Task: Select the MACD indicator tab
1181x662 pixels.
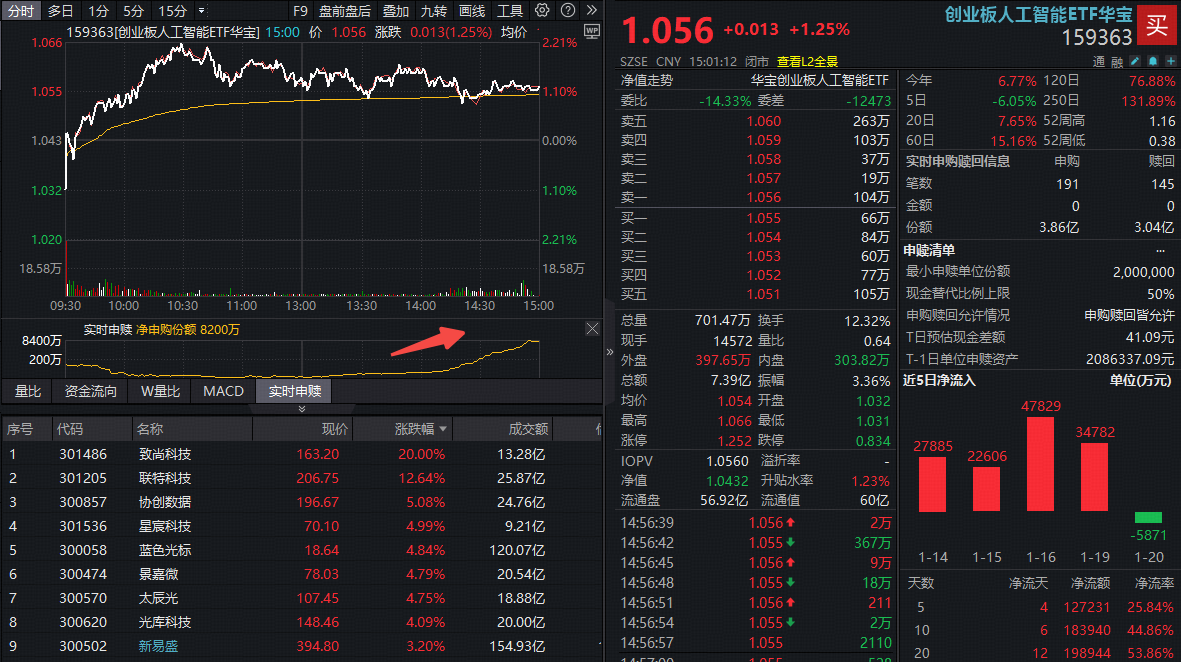Action: [223, 391]
